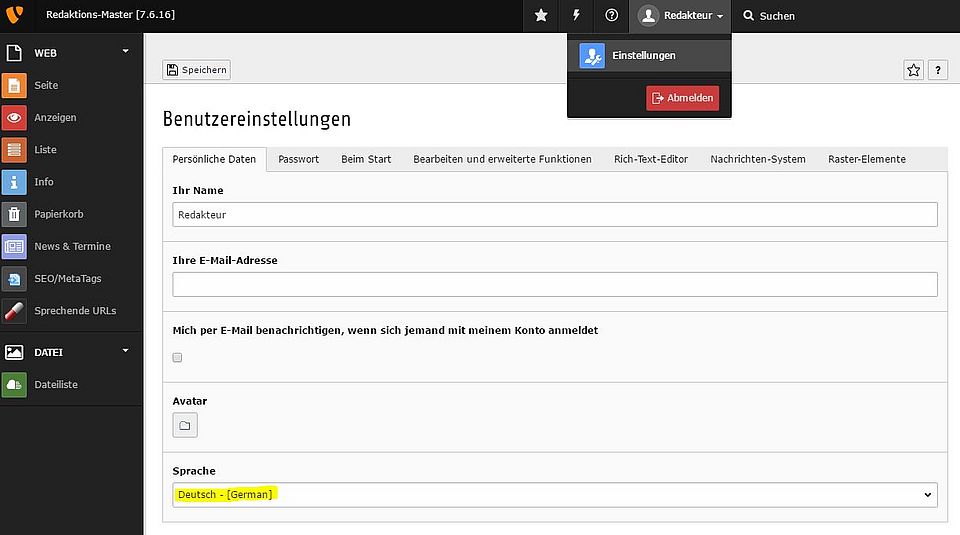Switch to the Passwort tab

[298, 159]
